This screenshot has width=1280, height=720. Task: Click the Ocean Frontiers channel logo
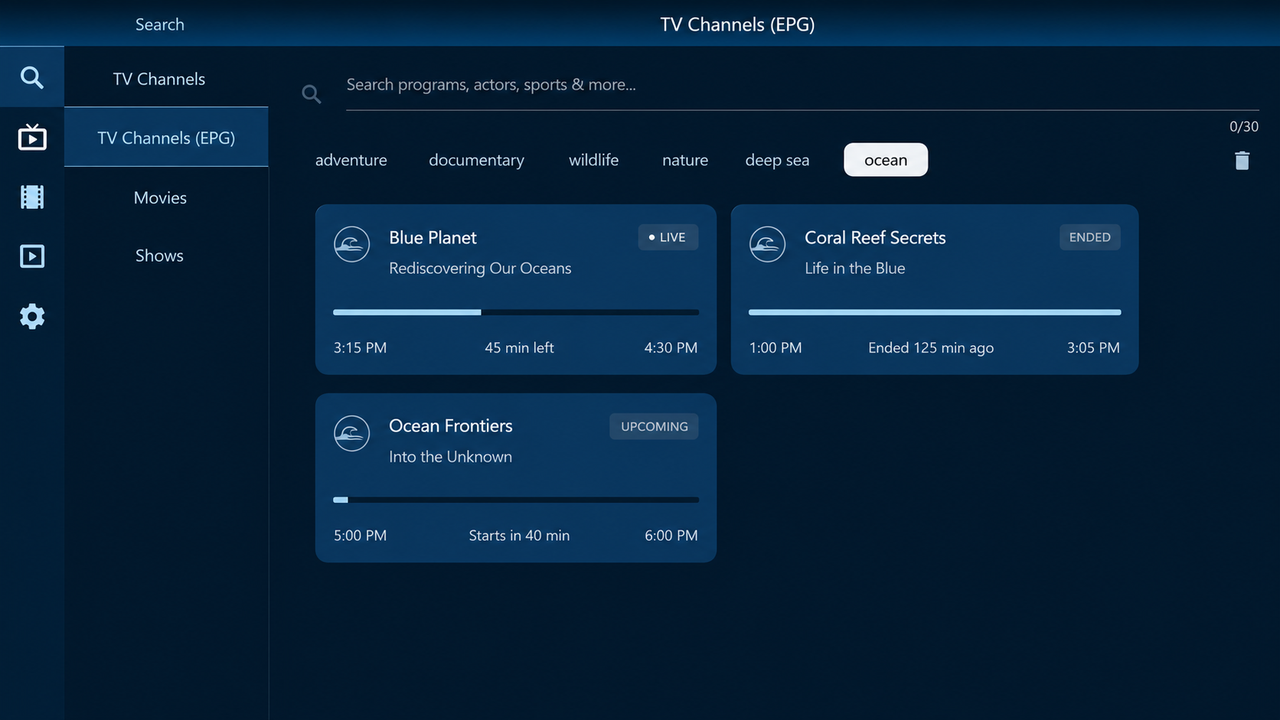click(352, 432)
